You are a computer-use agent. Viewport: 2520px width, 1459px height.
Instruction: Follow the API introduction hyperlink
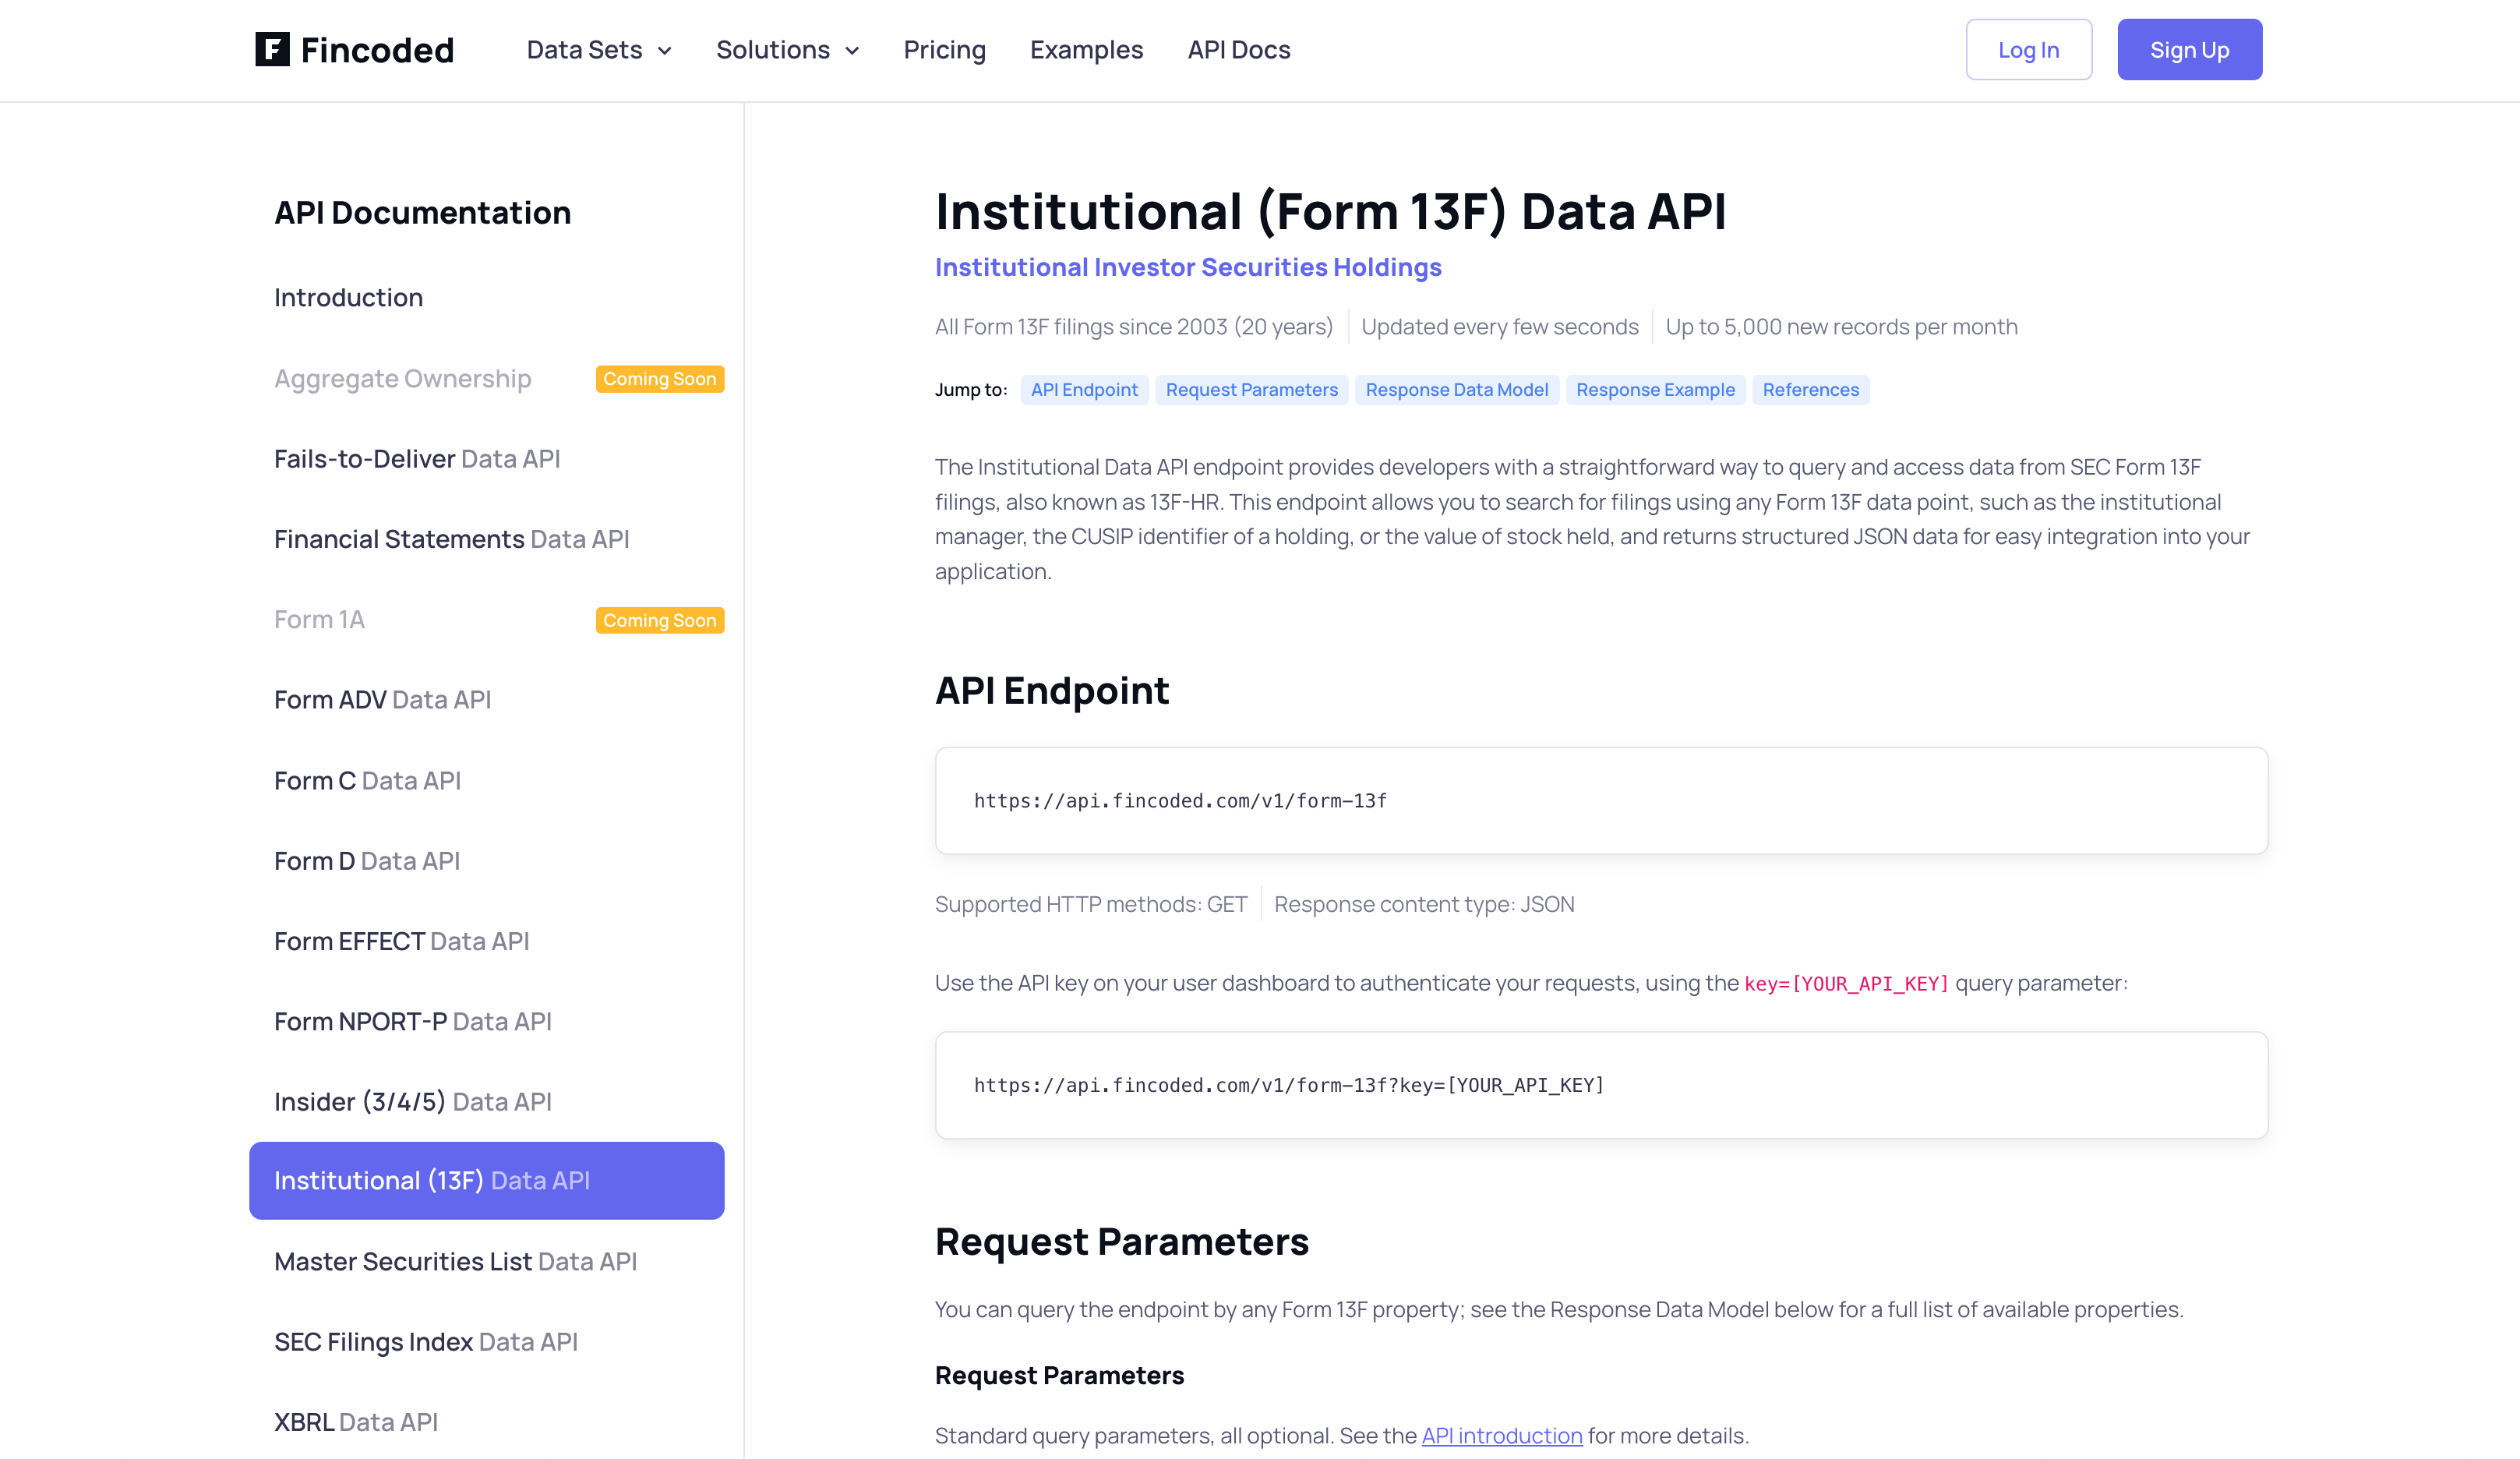[x=1502, y=1436]
